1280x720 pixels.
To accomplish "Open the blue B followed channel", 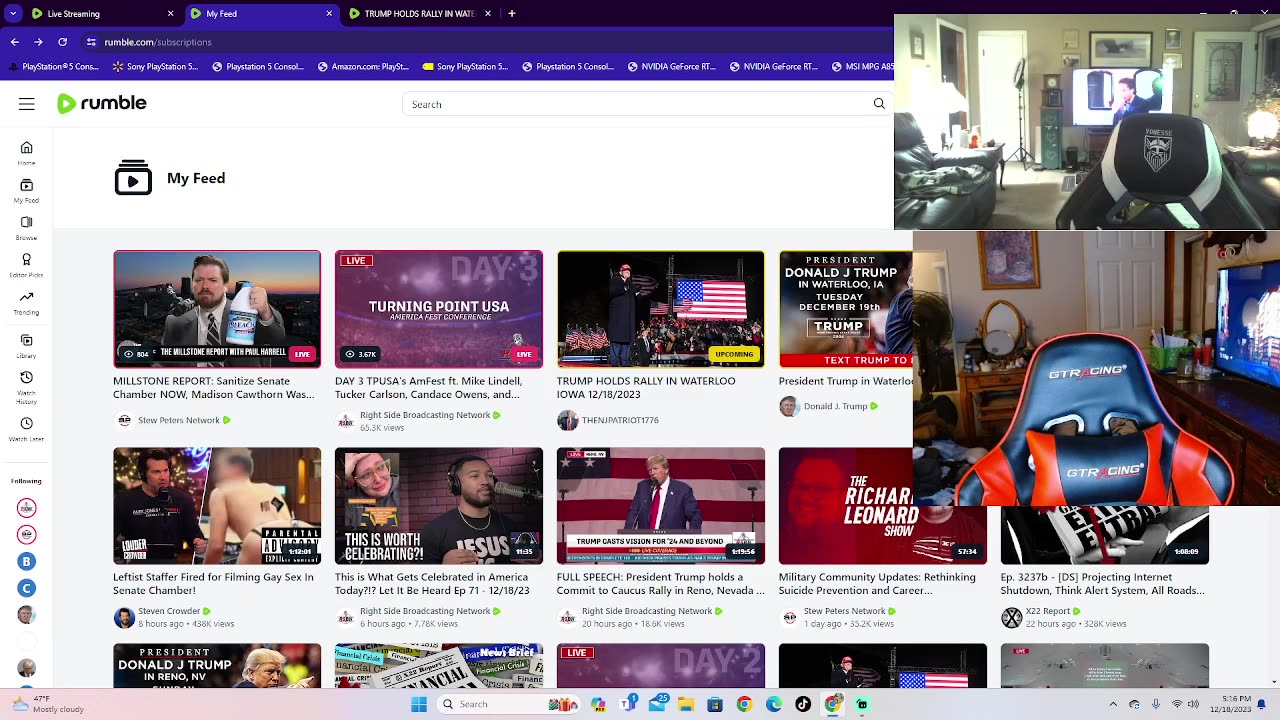I will point(27,561).
